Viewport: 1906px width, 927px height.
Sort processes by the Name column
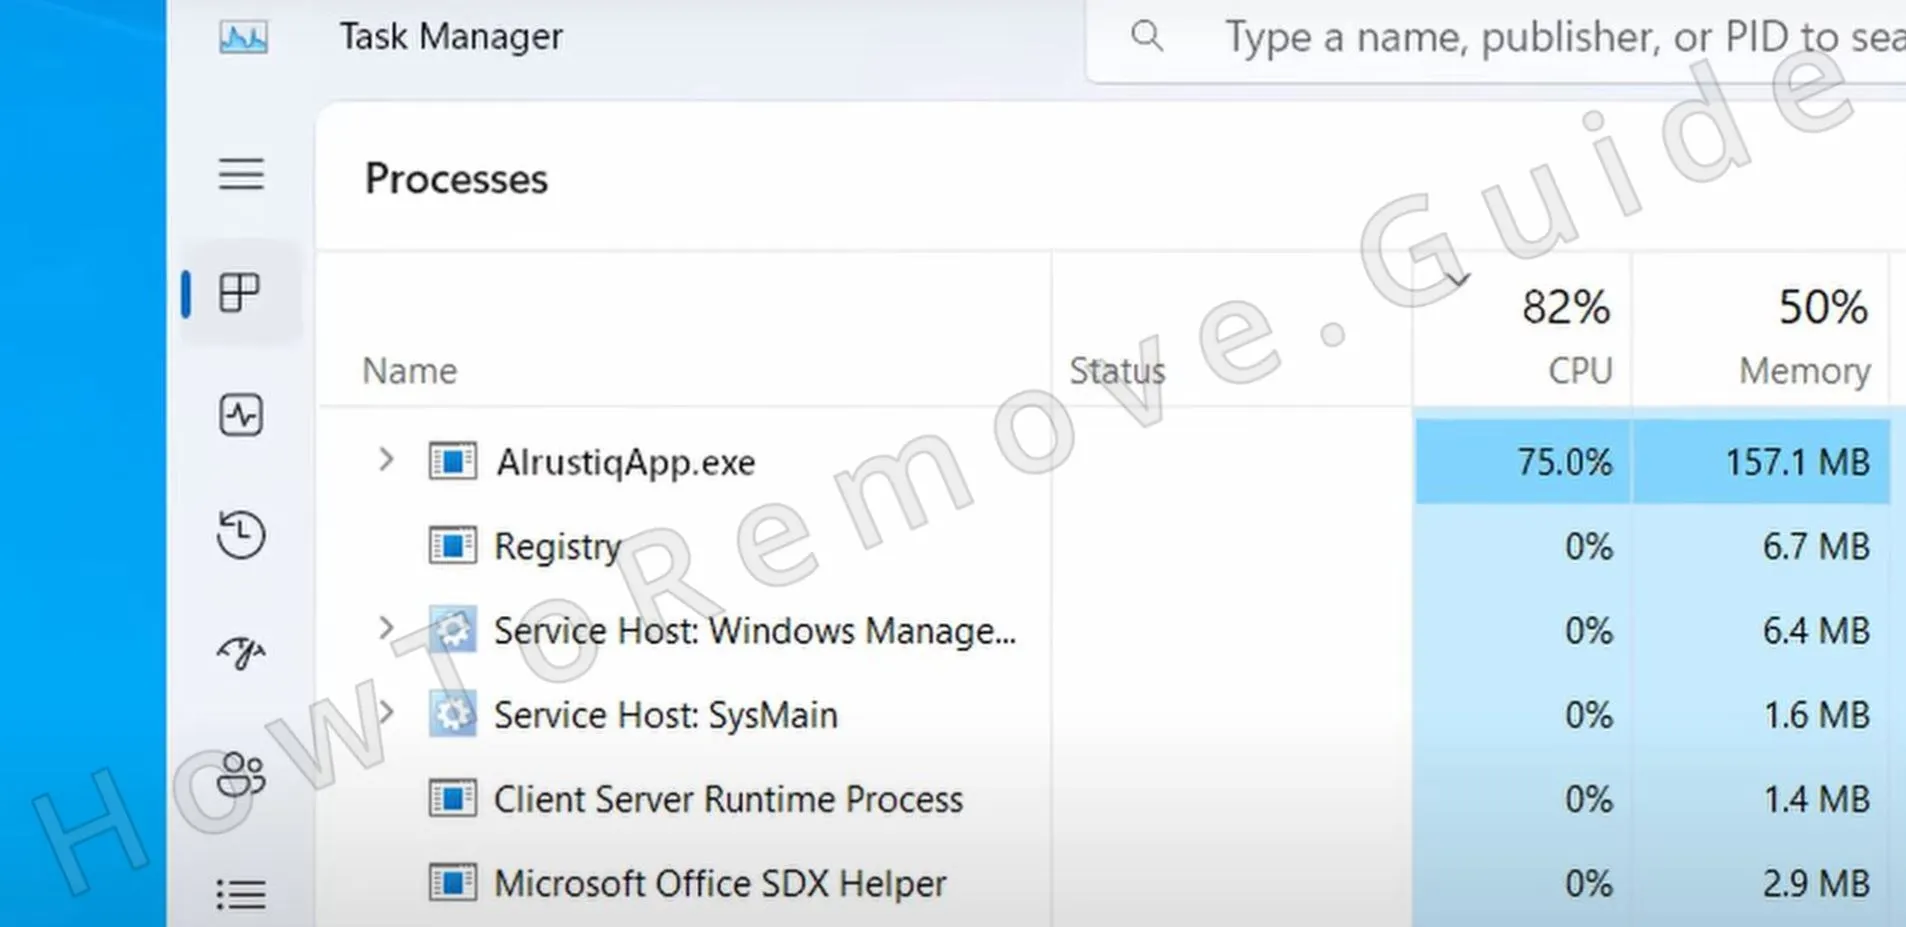pos(409,371)
